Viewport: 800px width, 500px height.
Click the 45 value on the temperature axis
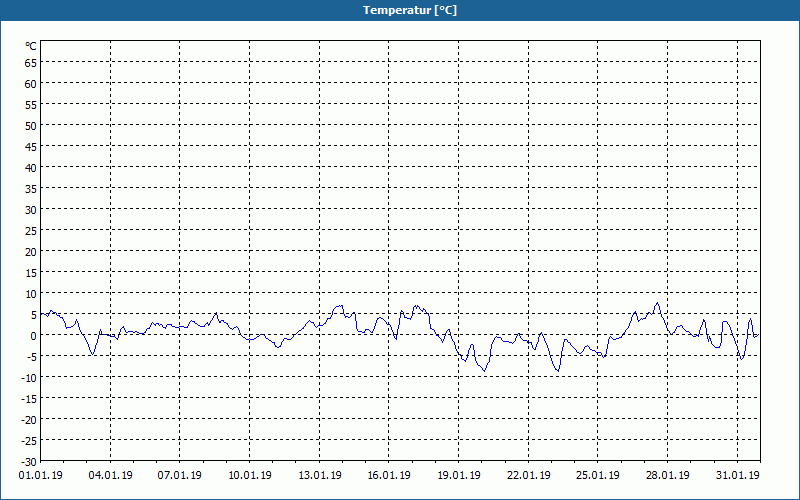point(31,147)
